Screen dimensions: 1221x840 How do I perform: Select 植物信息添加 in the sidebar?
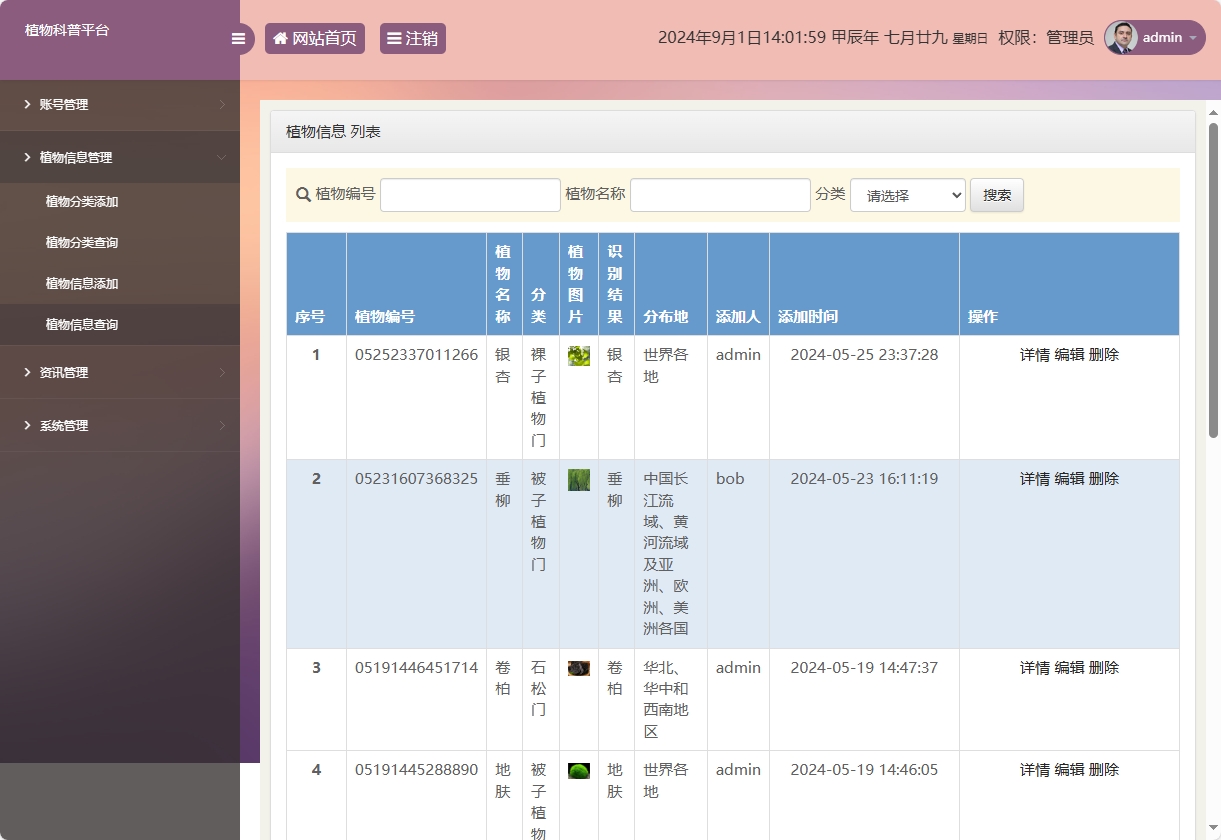point(82,284)
